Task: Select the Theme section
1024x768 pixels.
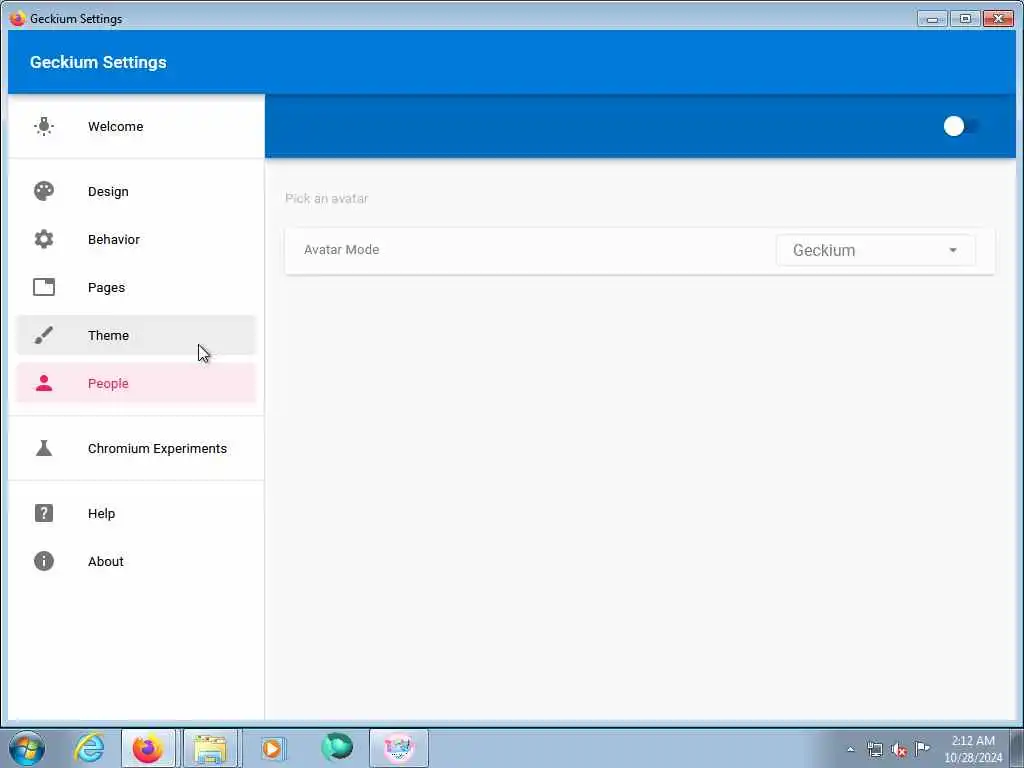Action: pyautogui.click(x=136, y=335)
